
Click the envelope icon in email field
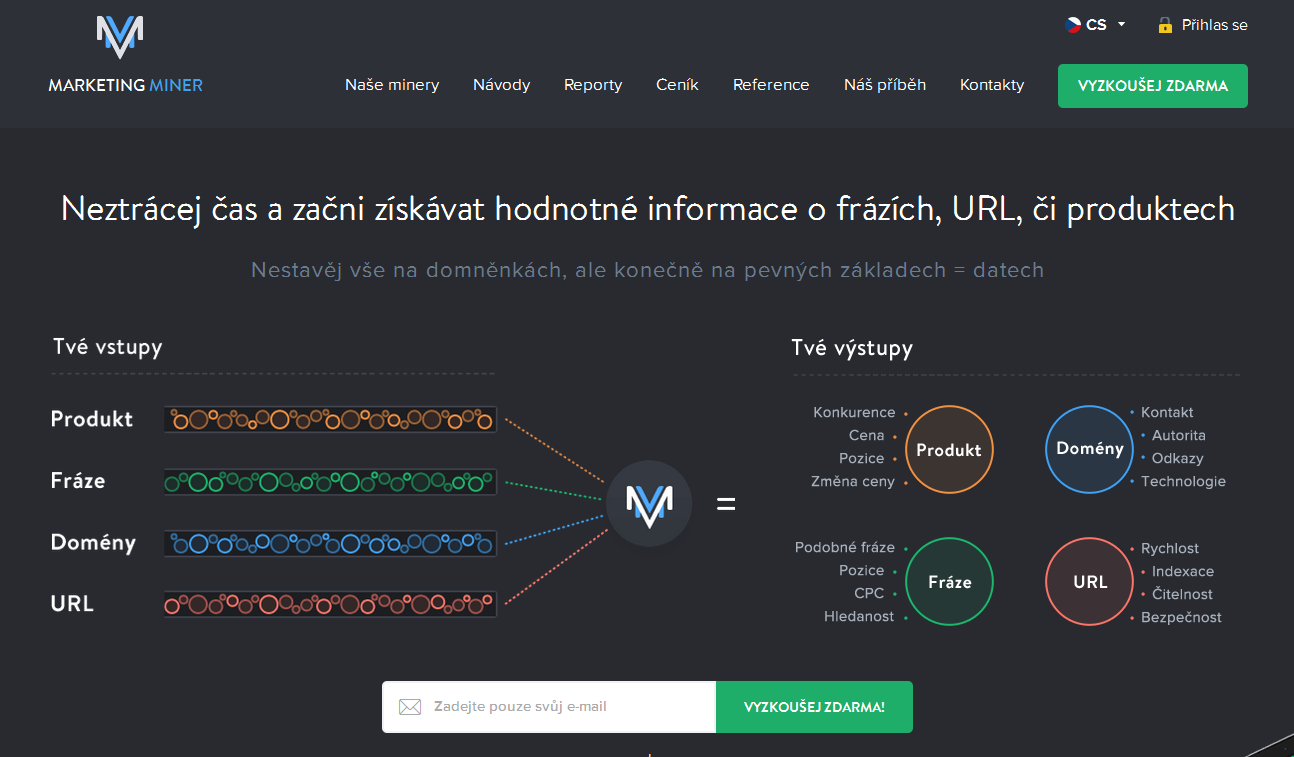point(410,707)
